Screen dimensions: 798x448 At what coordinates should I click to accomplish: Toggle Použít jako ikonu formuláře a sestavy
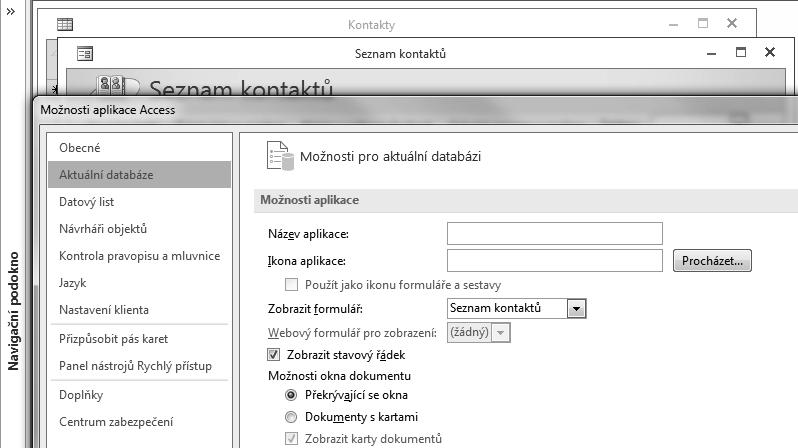pyautogui.click(x=291, y=285)
